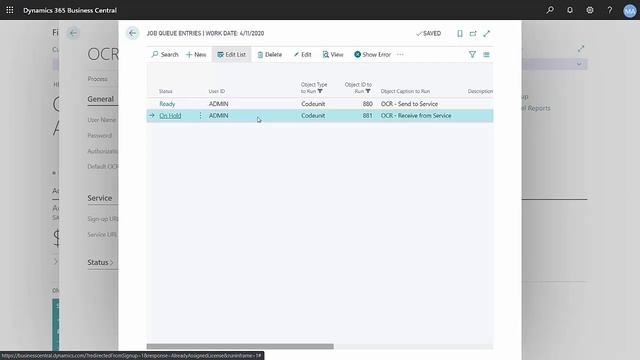Click Object Caption to Run column header
The height and width of the screenshot is (360, 640).
click(x=405, y=91)
